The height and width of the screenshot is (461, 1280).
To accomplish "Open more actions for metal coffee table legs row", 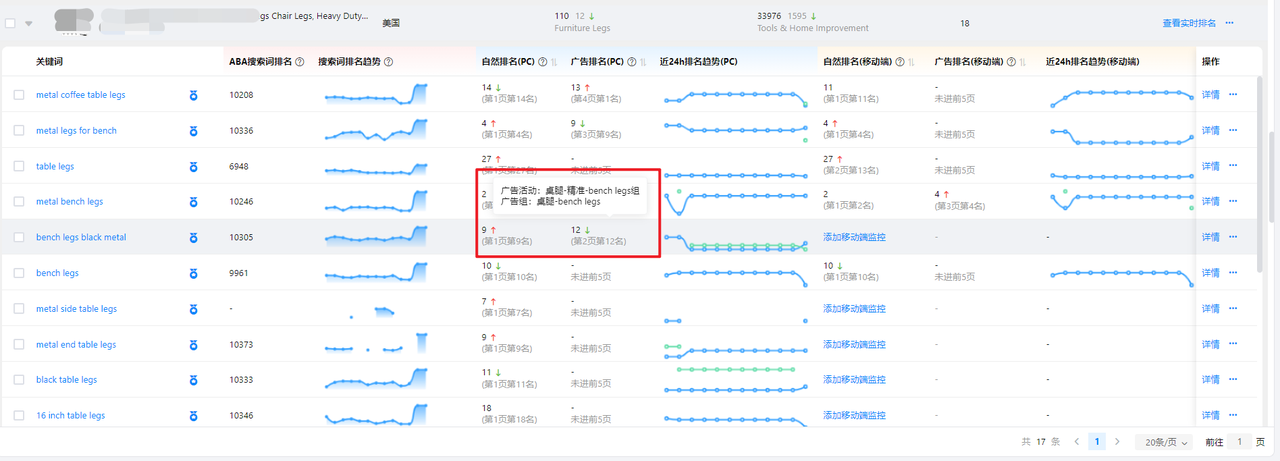I will pyautogui.click(x=1233, y=95).
